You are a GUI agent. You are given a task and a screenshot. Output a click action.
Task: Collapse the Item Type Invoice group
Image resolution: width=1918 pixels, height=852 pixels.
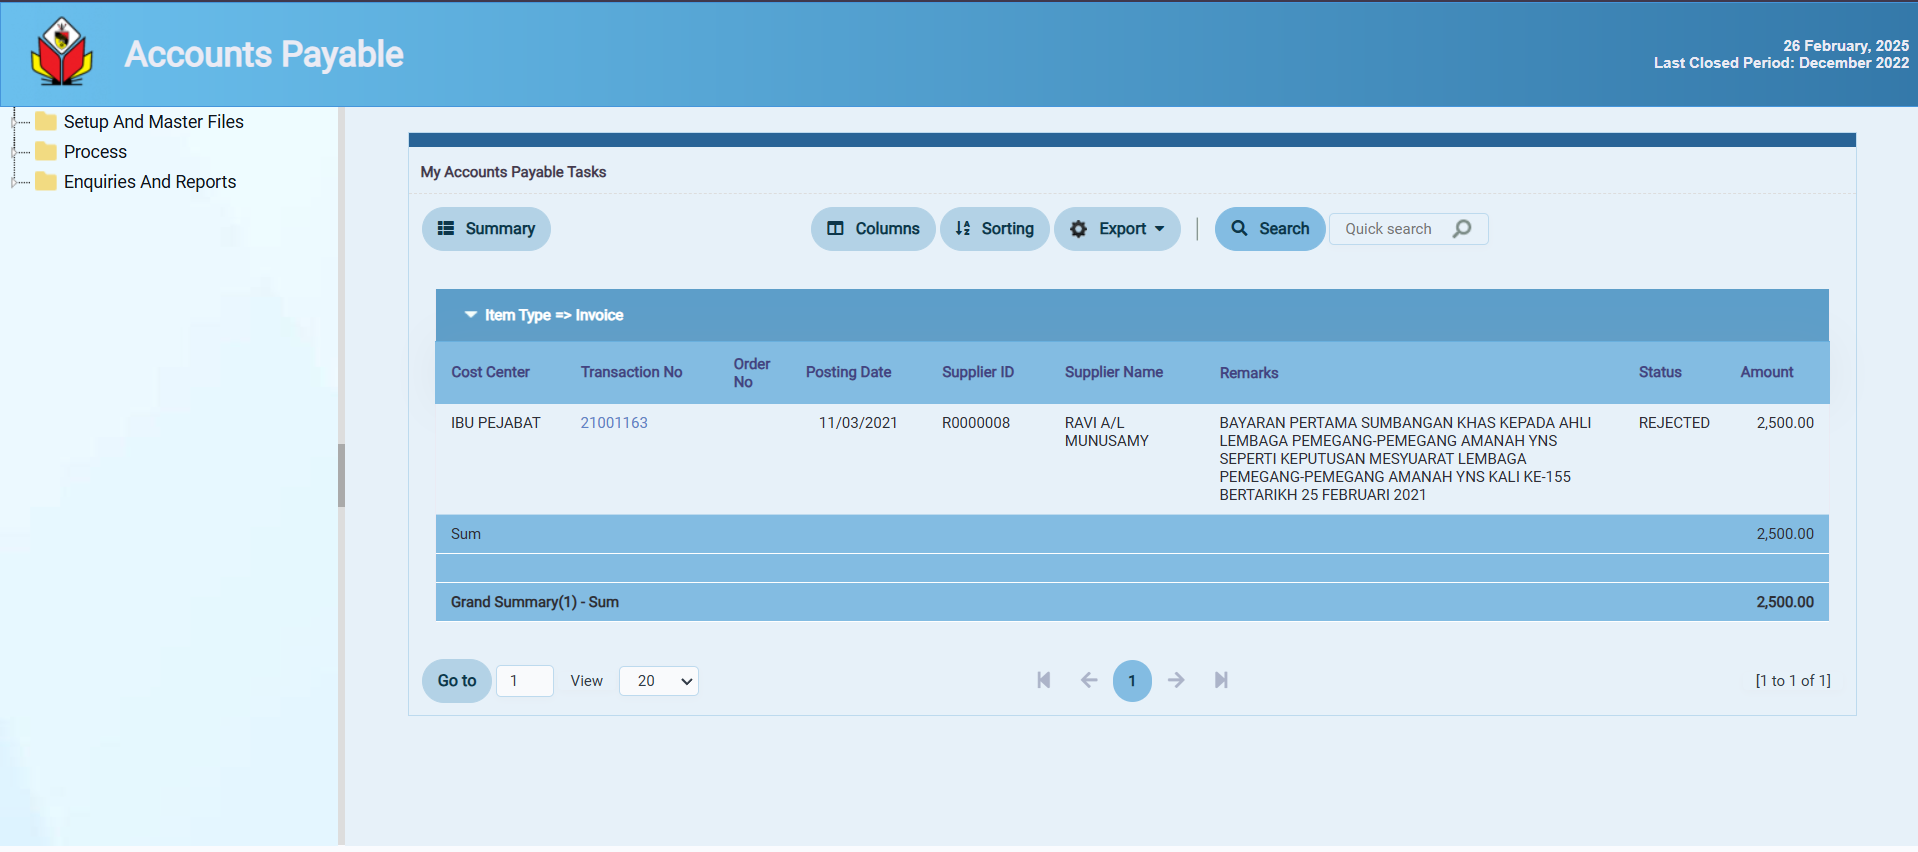click(x=470, y=315)
